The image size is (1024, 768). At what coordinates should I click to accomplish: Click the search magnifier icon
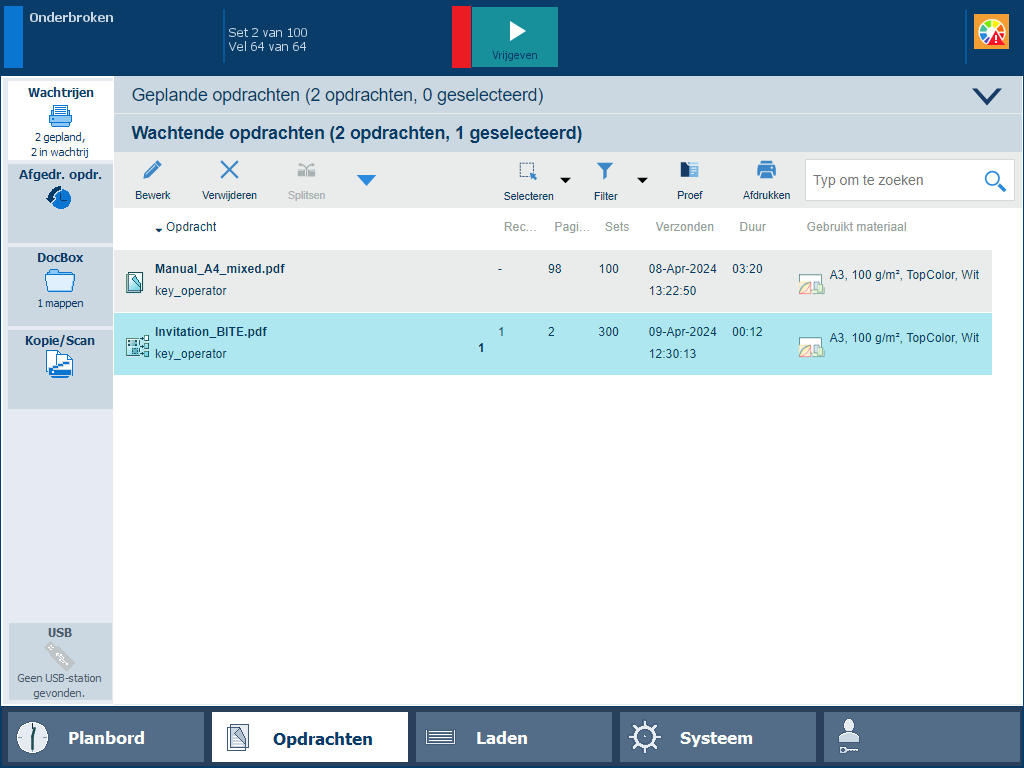pyautogui.click(x=995, y=181)
